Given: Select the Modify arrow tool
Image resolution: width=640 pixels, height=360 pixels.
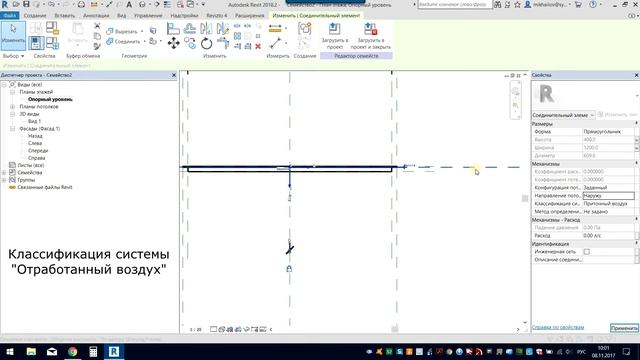Looking at the screenshot, I should (13, 35).
